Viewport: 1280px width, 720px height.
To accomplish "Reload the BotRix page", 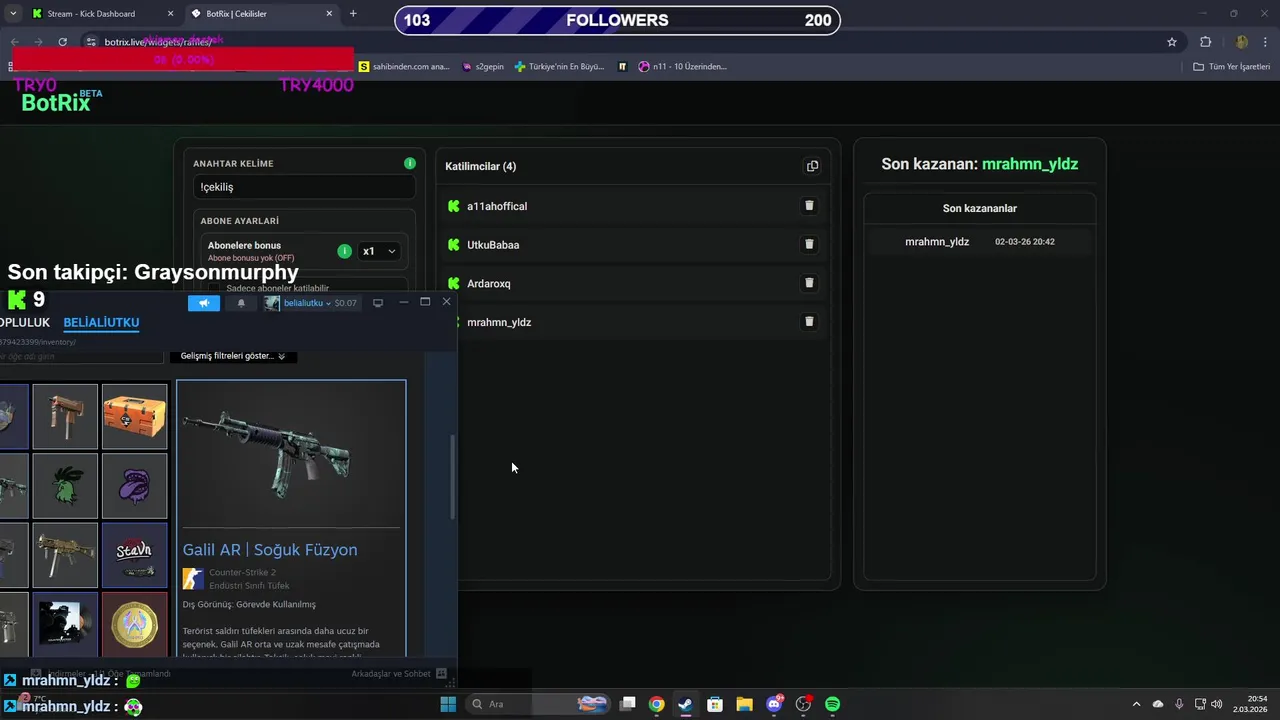I will pos(62,42).
